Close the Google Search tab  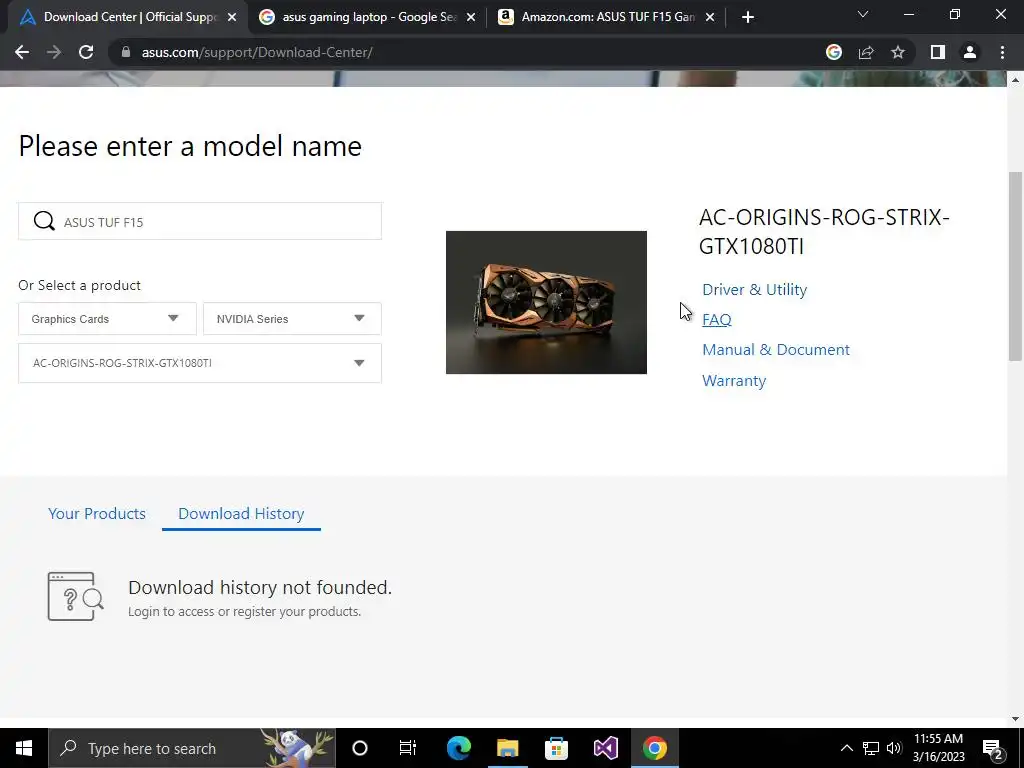[471, 17]
